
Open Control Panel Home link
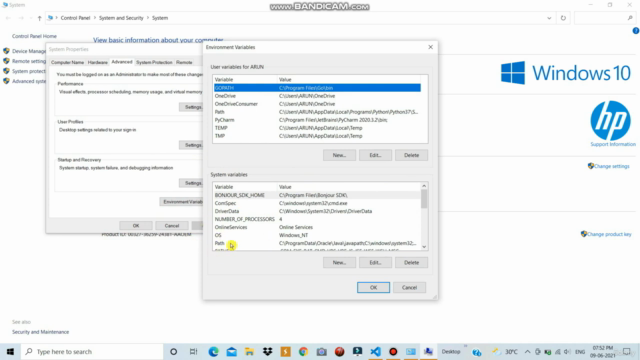[34, 36]
